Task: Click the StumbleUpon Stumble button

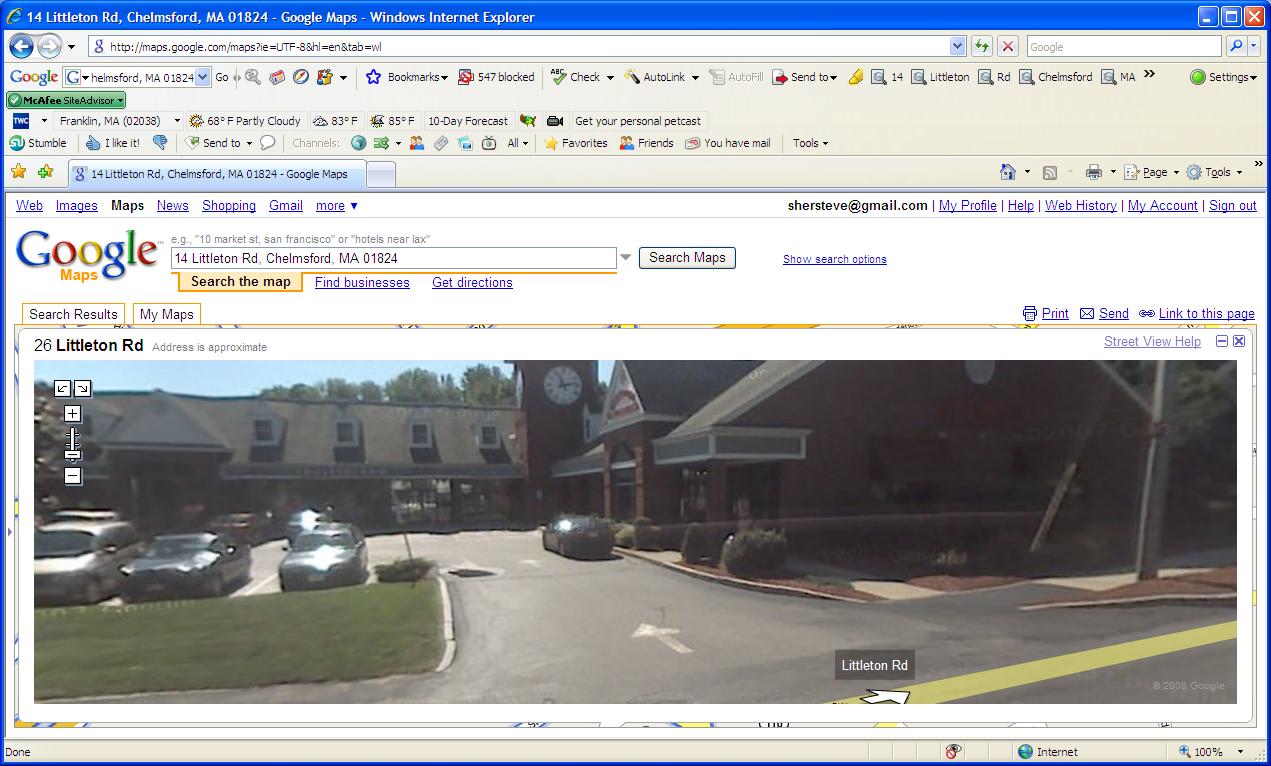Action: pyautogui.click(x=38, y=143)
